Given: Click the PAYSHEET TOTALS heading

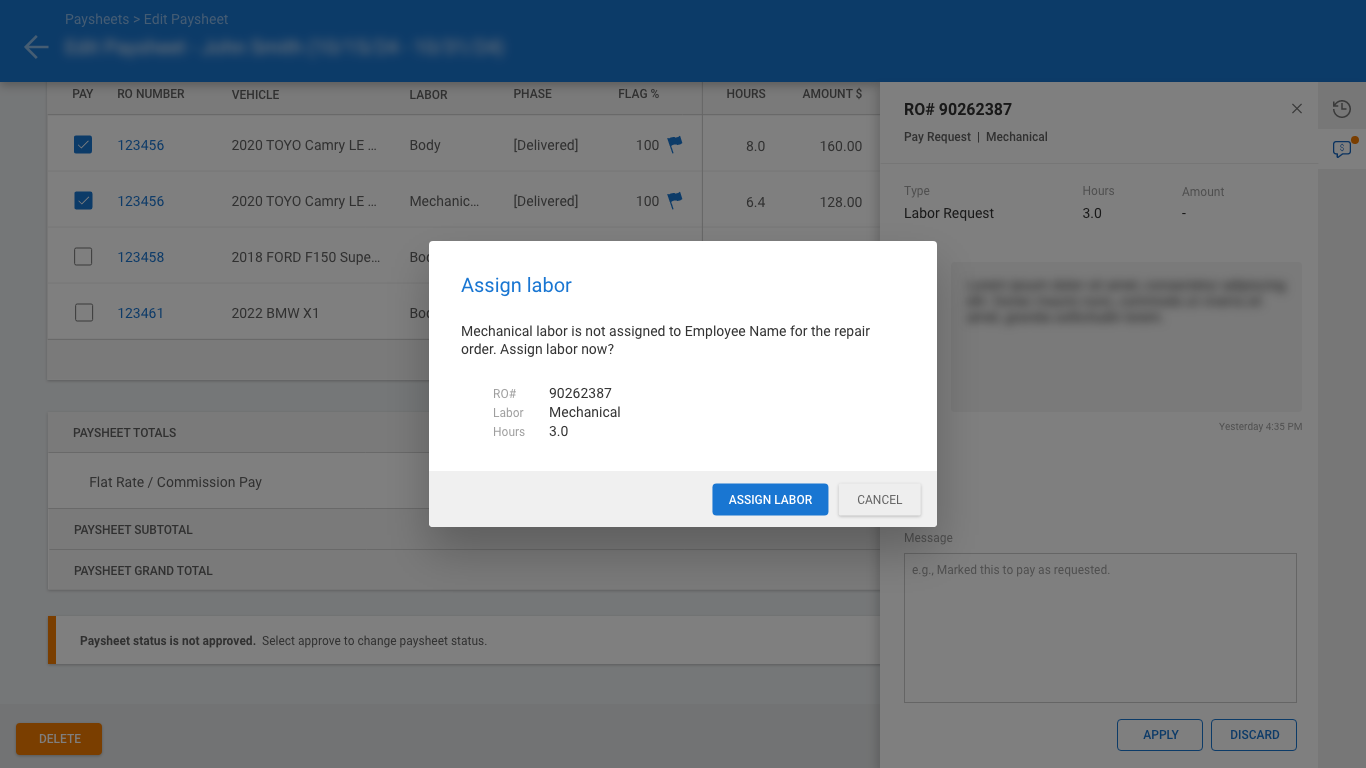Looking at the screenshot, I should [x=124, y=433].
